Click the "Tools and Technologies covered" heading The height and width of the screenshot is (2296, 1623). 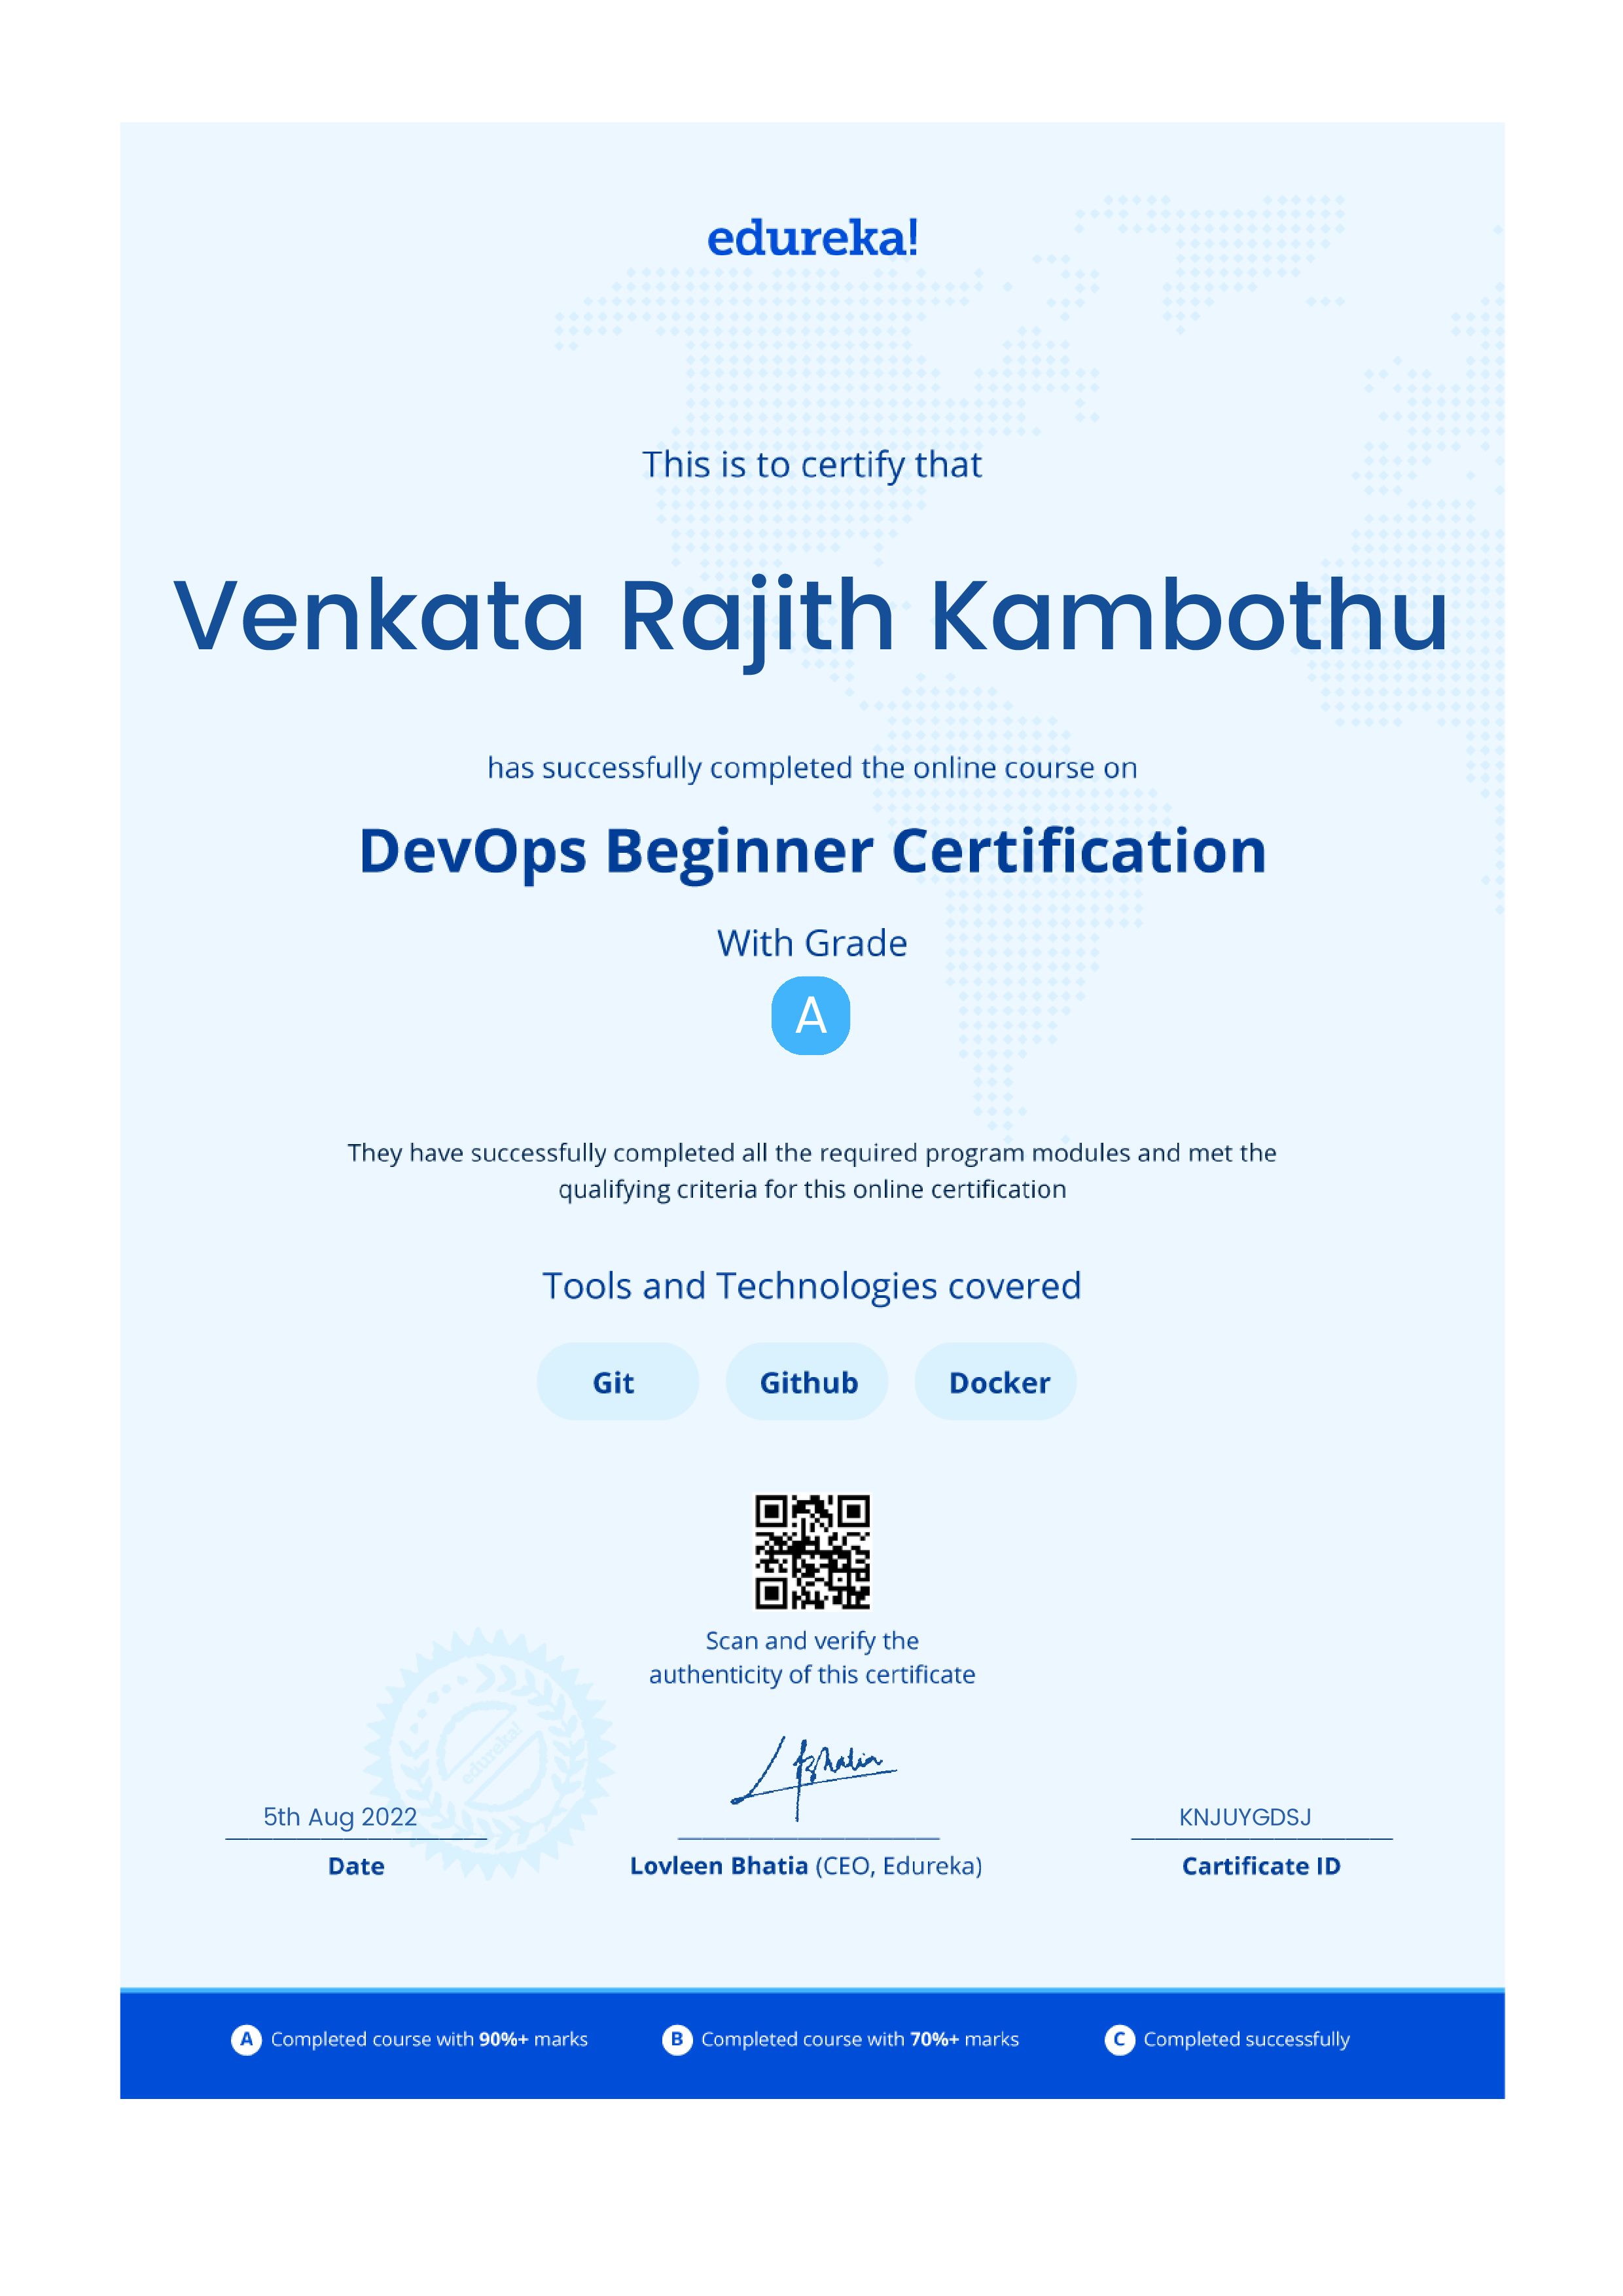pos(812,1286)
